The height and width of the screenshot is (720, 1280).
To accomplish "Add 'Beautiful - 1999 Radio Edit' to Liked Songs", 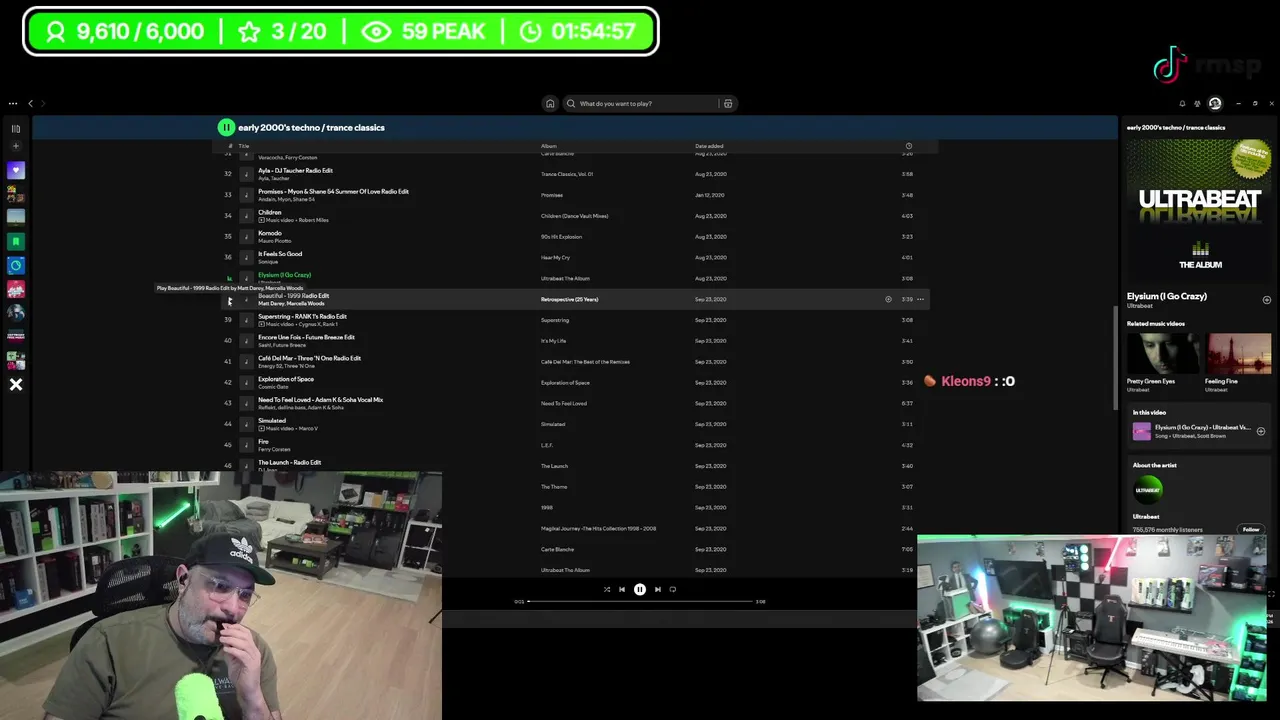I will click(888, 299).
